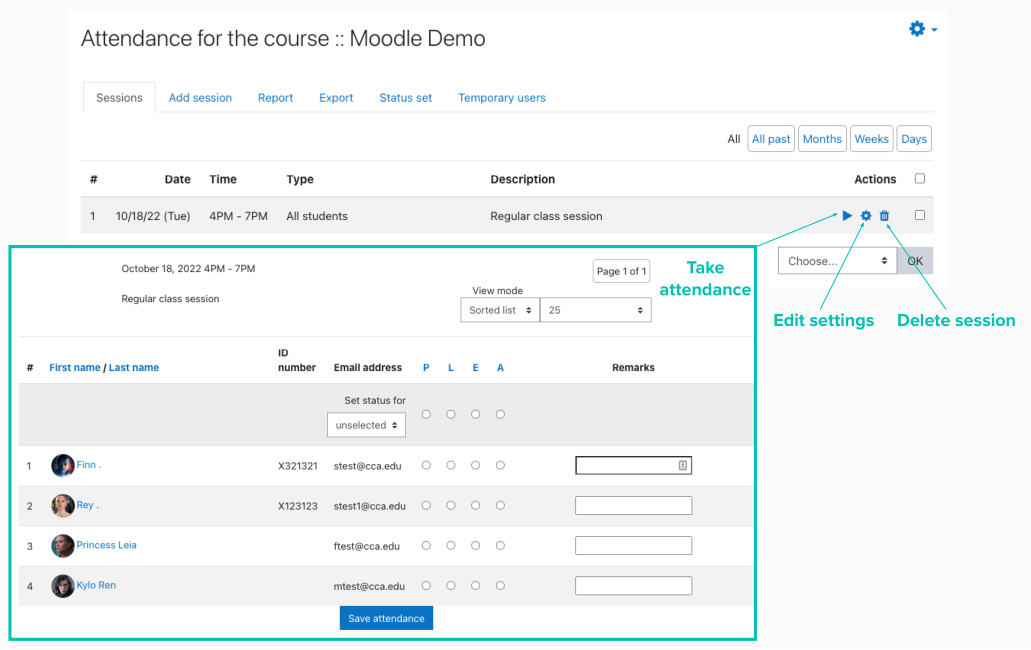
Task: Click Rey's profile avatar
Action: (63, 506)
